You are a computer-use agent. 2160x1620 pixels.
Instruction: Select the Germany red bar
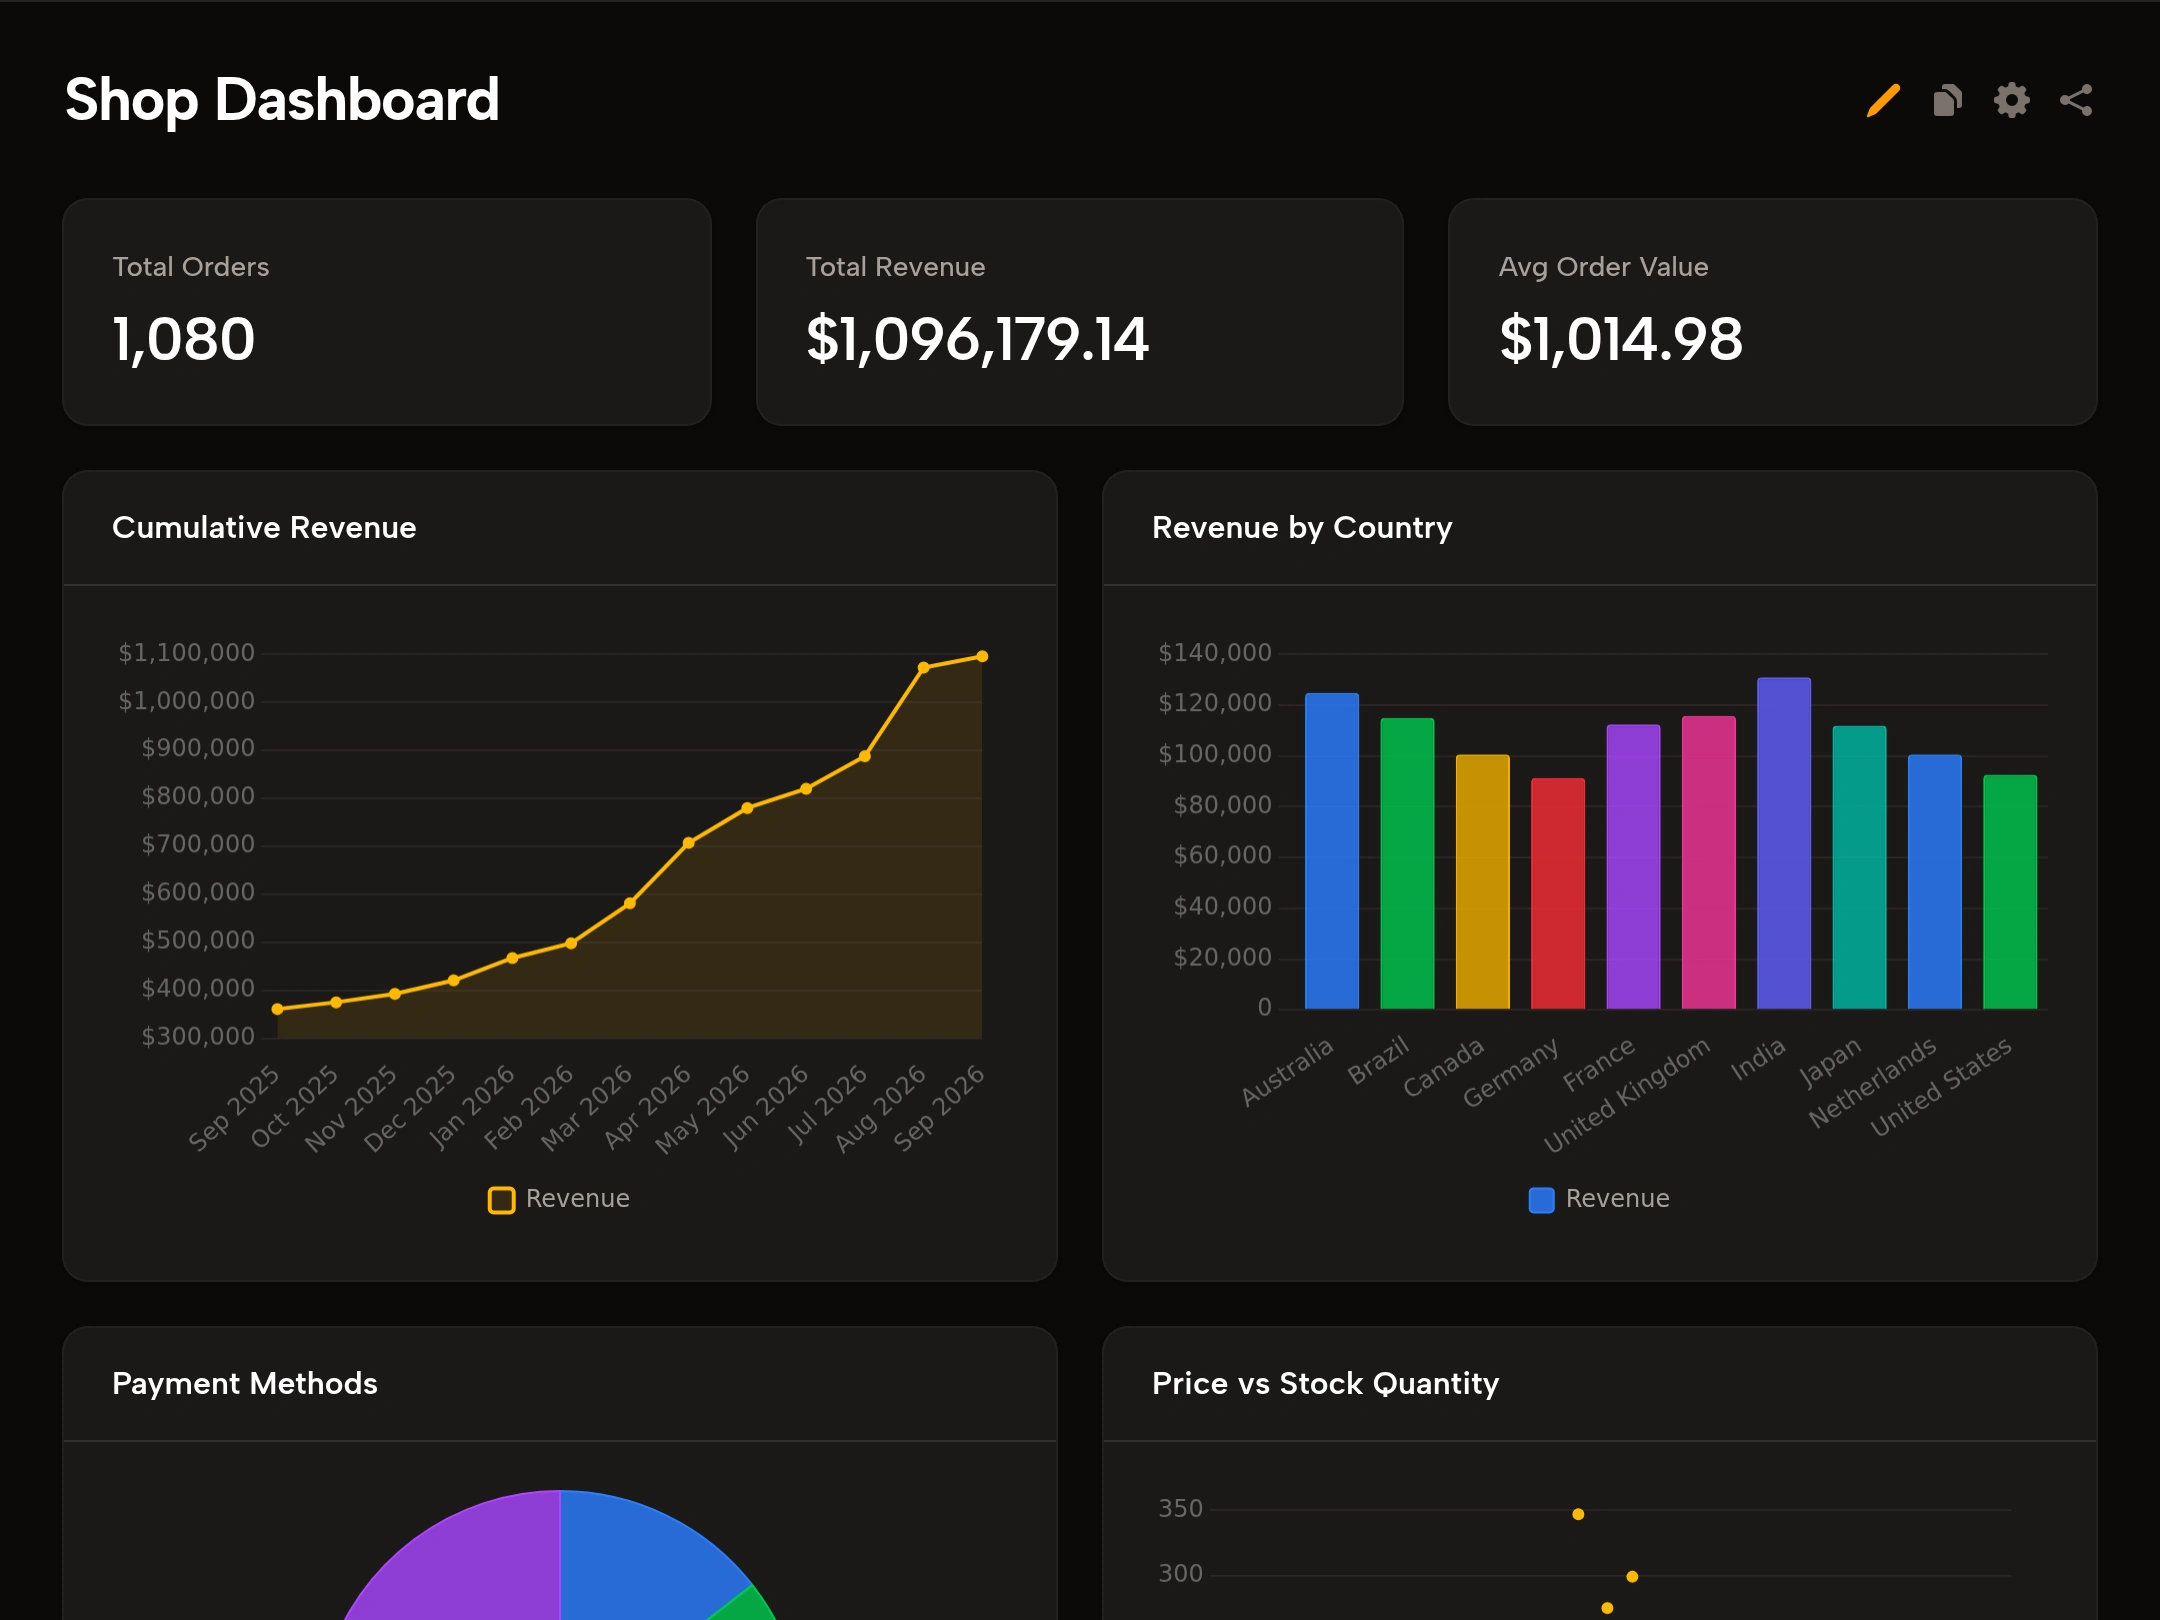tap(1558, 894)
